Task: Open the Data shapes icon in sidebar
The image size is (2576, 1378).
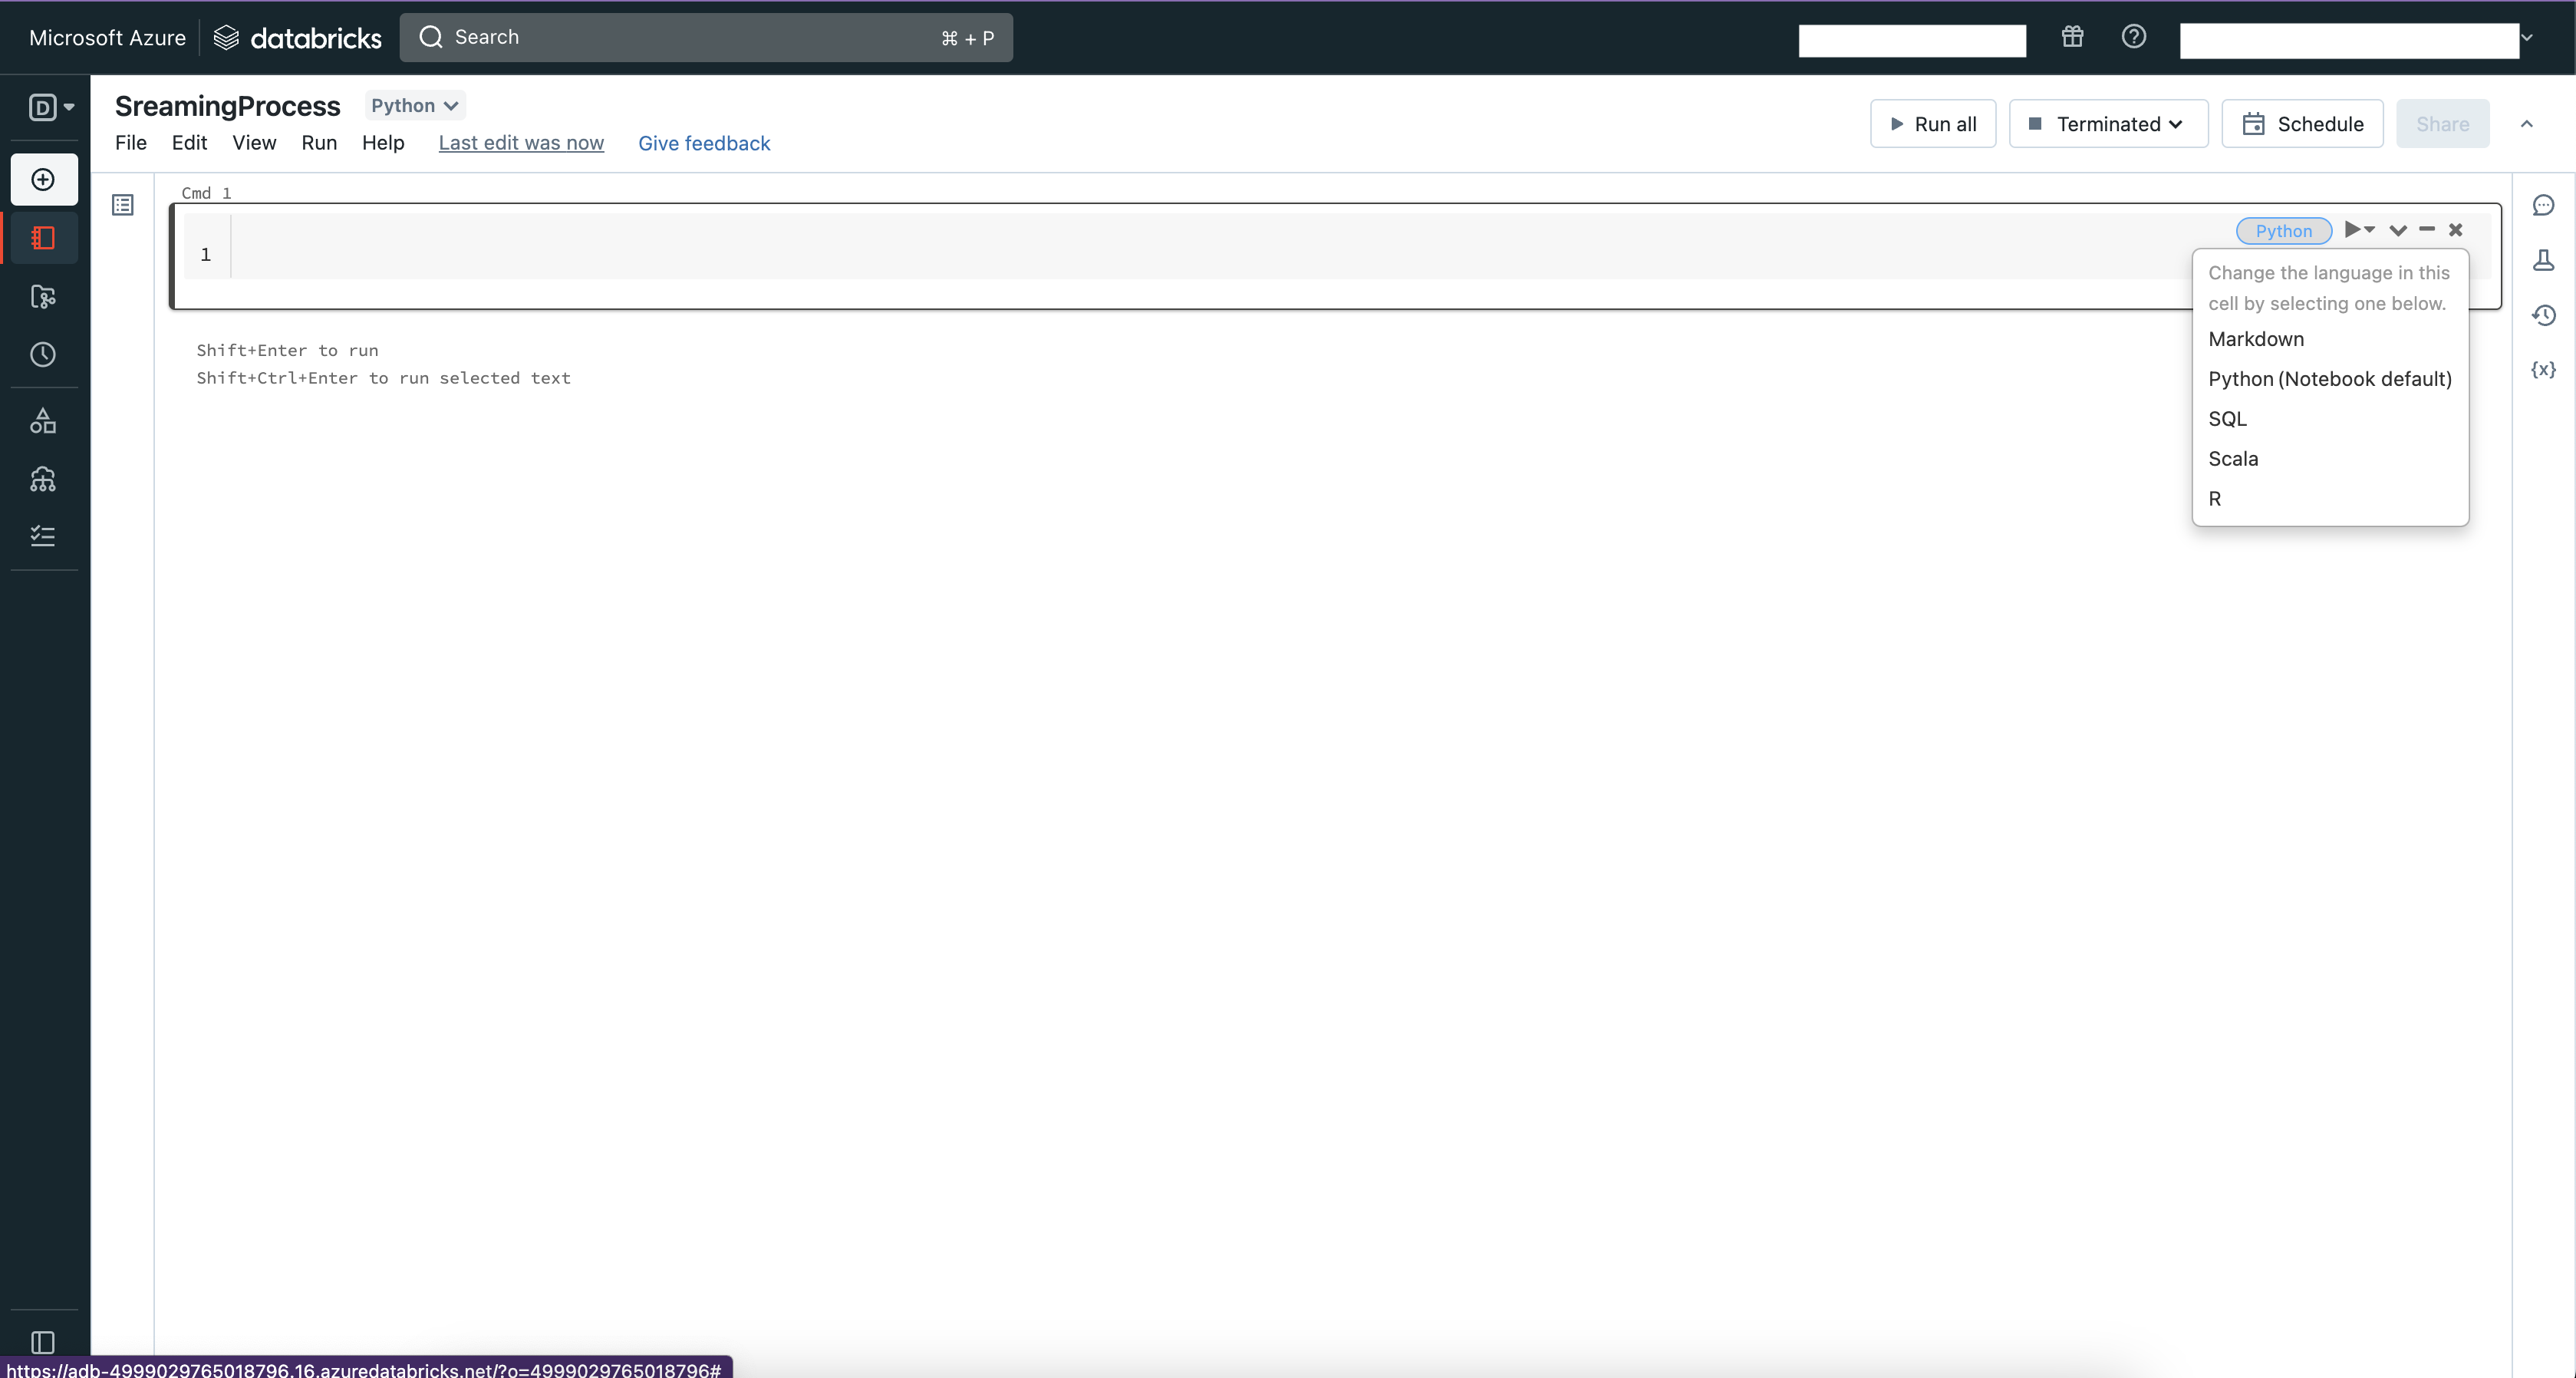Action: (x=43, y=421)
